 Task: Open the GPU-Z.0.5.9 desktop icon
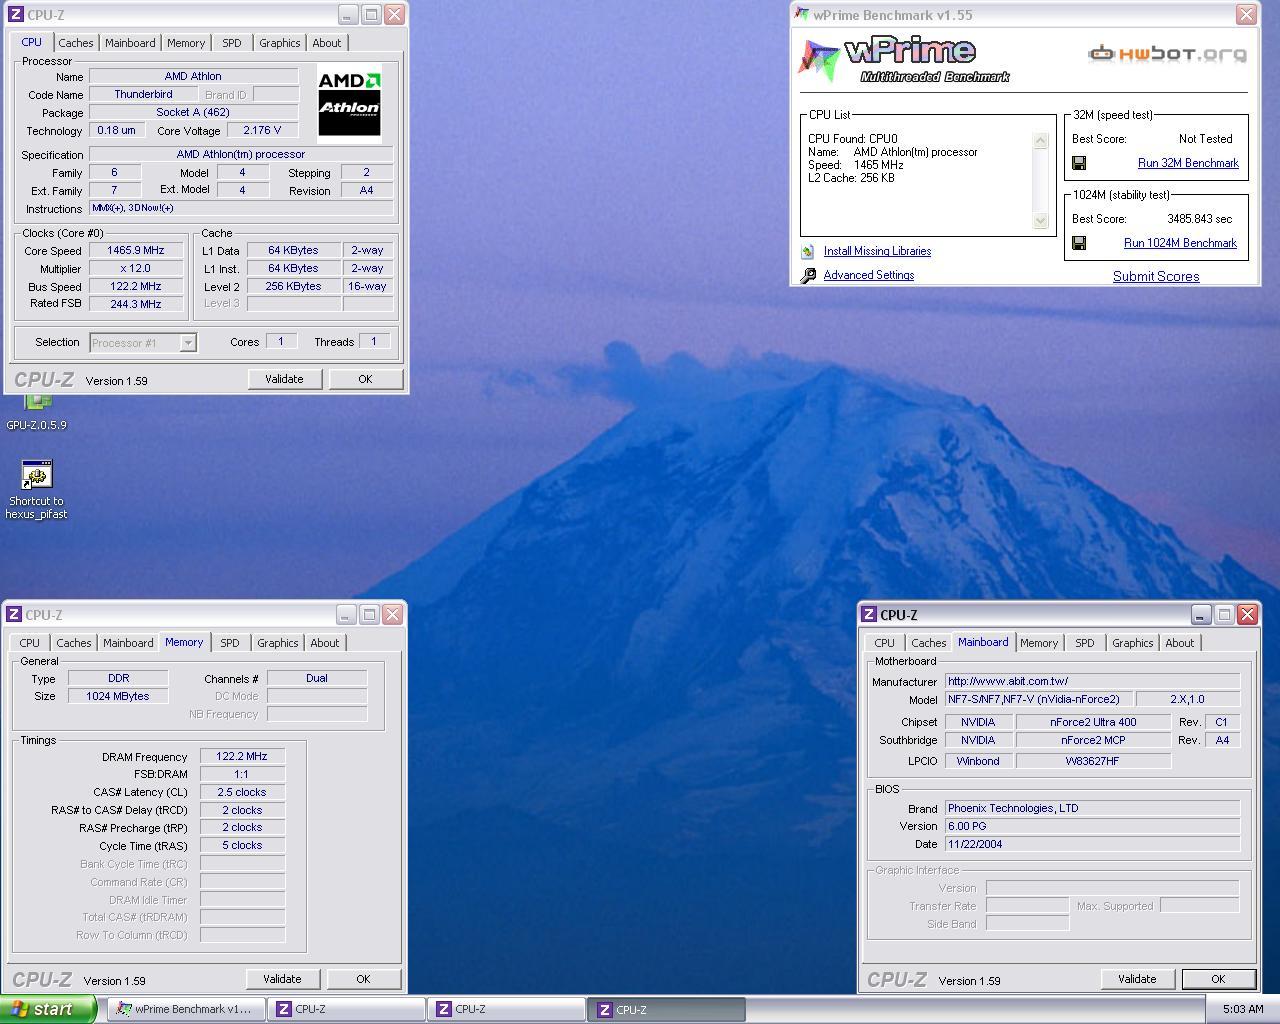37,413
